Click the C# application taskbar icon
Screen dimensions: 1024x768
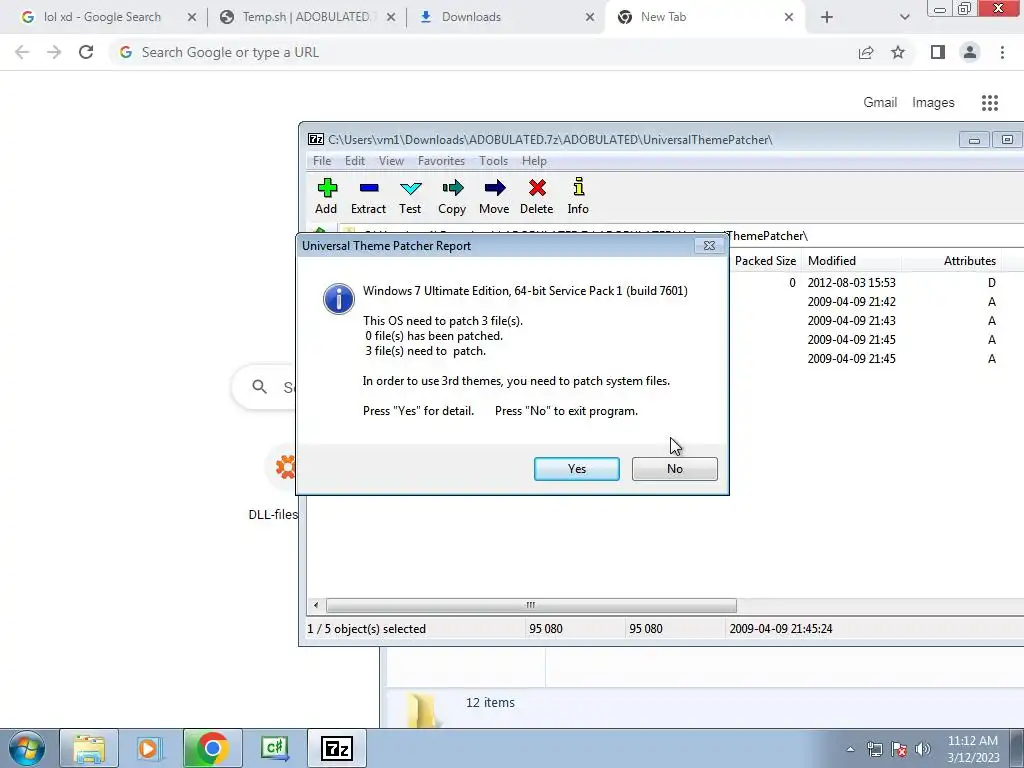point(275,748)
